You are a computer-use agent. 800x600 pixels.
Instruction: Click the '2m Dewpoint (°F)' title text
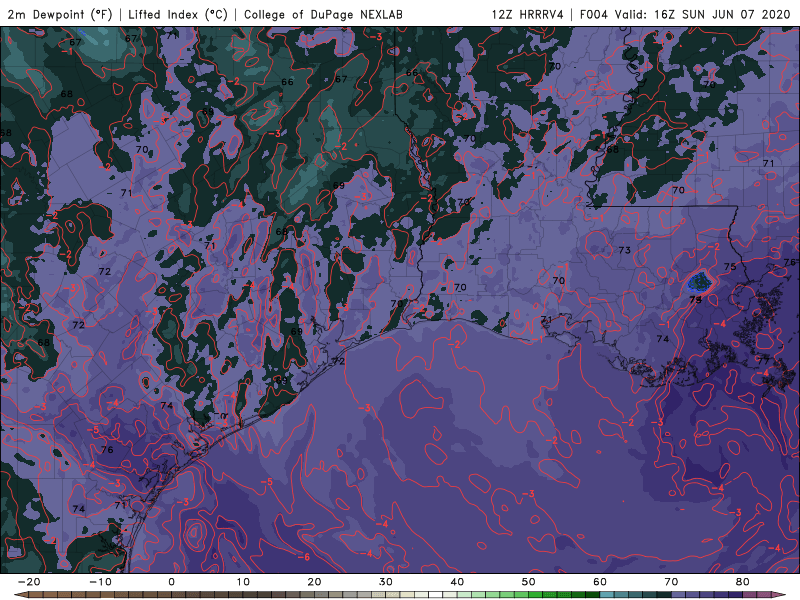click(59, 14)
